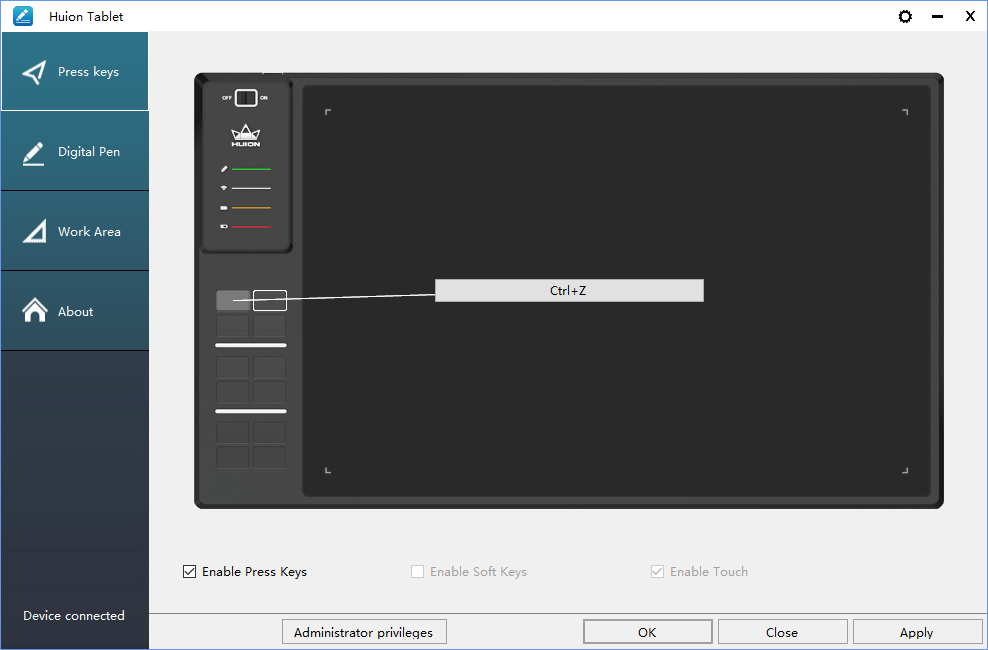Screen dimensions: 988x650
Task: Click the Device connected status text
Action: click(74, 615)
